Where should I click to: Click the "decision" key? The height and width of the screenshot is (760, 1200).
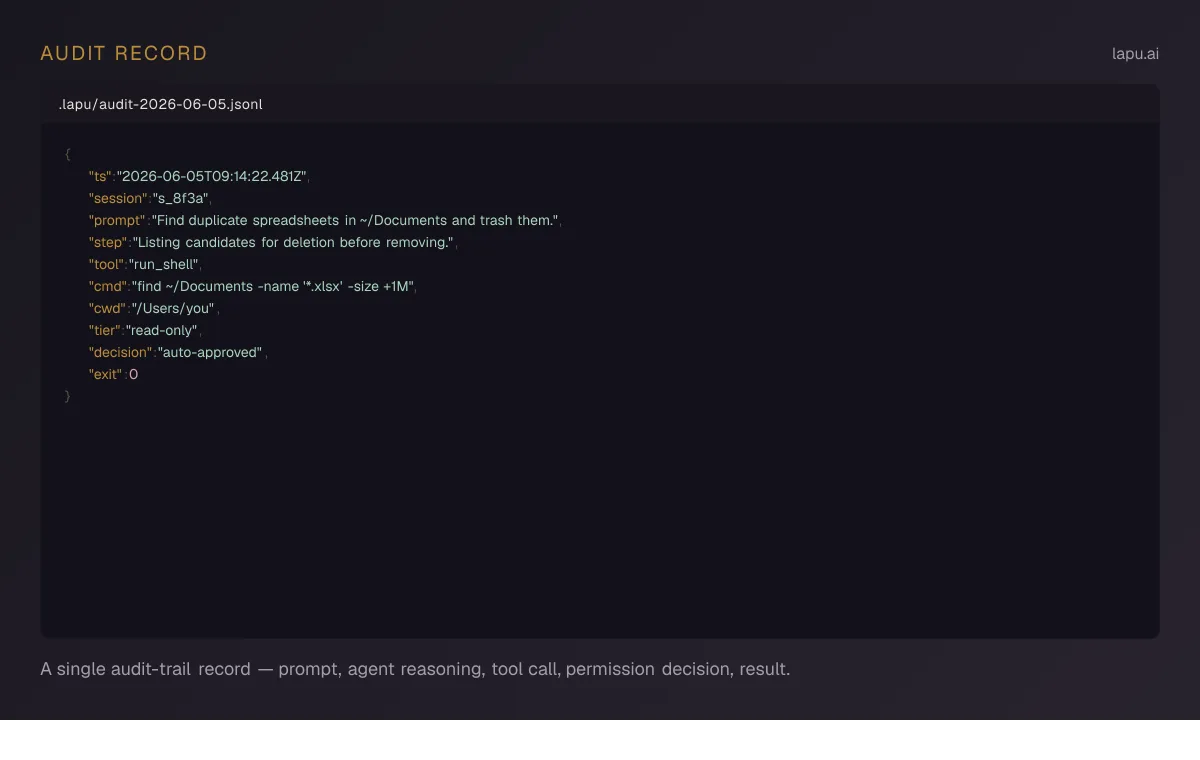121,352
